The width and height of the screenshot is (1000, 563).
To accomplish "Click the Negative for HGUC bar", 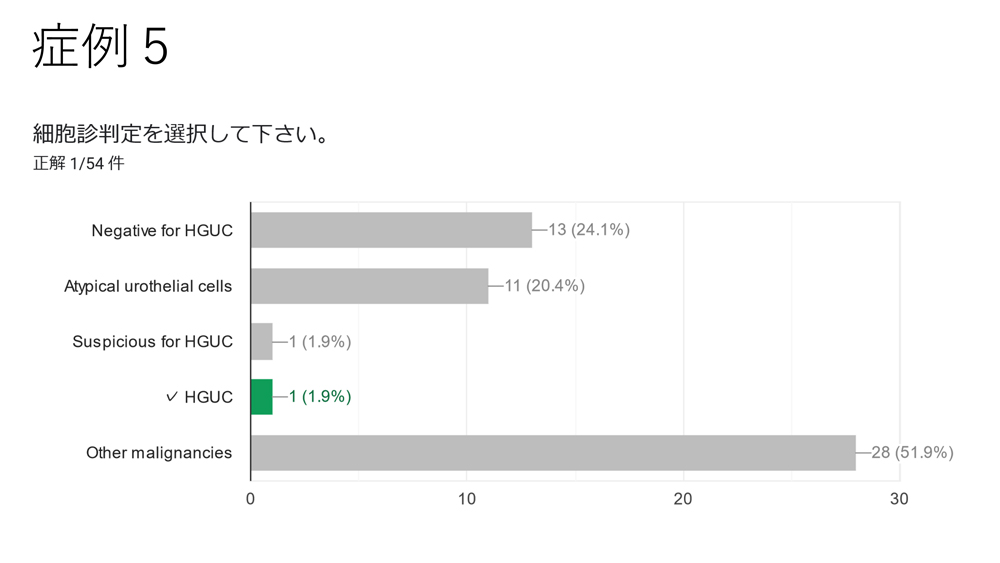I will pyautogui.click(x=392, y=230).
